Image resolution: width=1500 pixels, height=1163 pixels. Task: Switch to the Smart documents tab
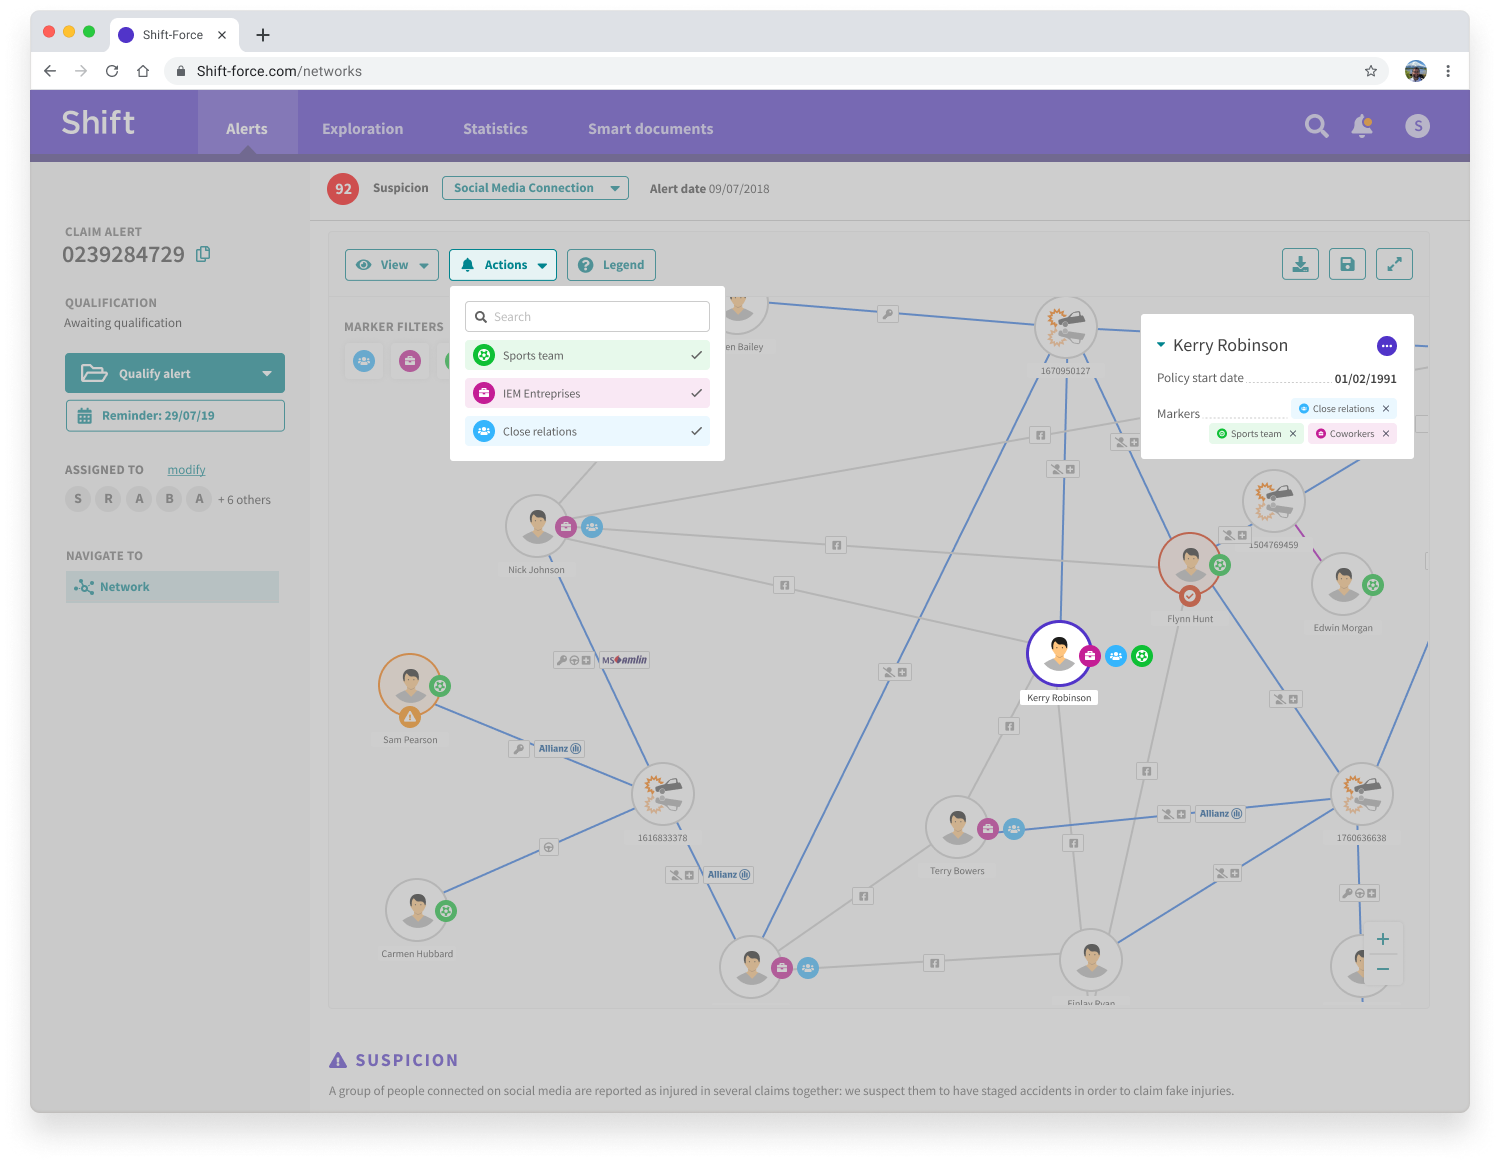click(651, 129)
